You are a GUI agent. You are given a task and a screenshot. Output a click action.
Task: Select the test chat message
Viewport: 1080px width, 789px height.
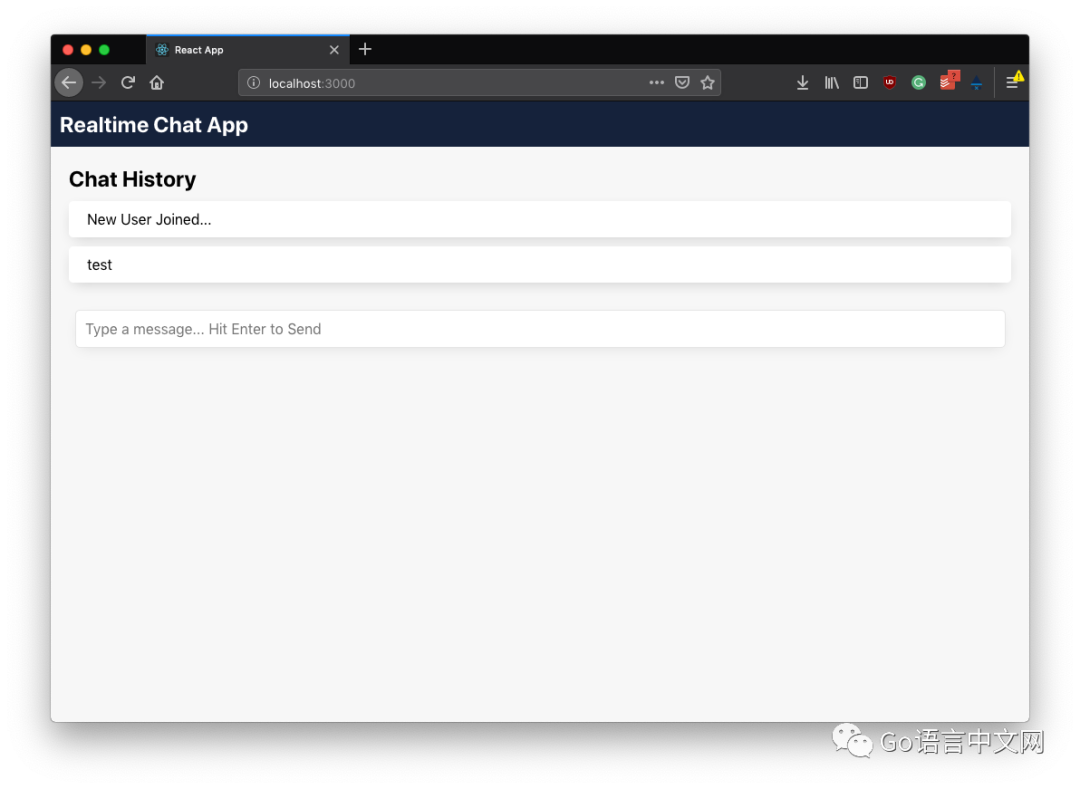click(540, 265)
